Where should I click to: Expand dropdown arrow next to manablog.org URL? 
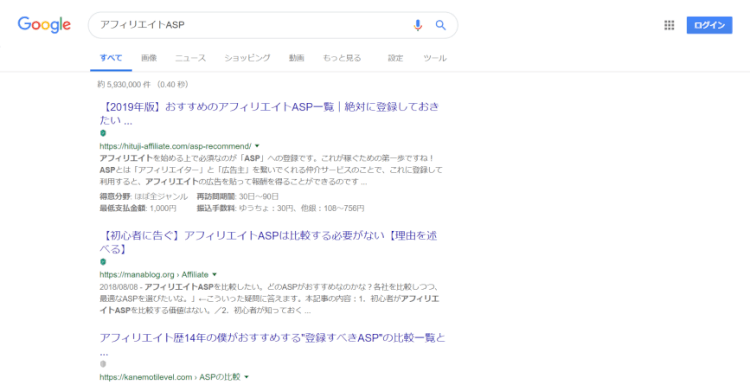[214, 275]
